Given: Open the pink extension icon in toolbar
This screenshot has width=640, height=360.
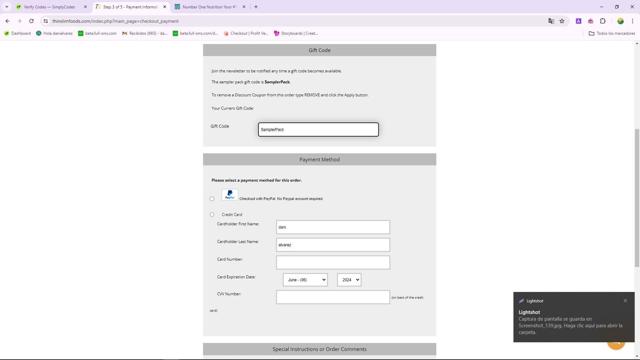Looking at the screenshot, I should click(591, 21).
